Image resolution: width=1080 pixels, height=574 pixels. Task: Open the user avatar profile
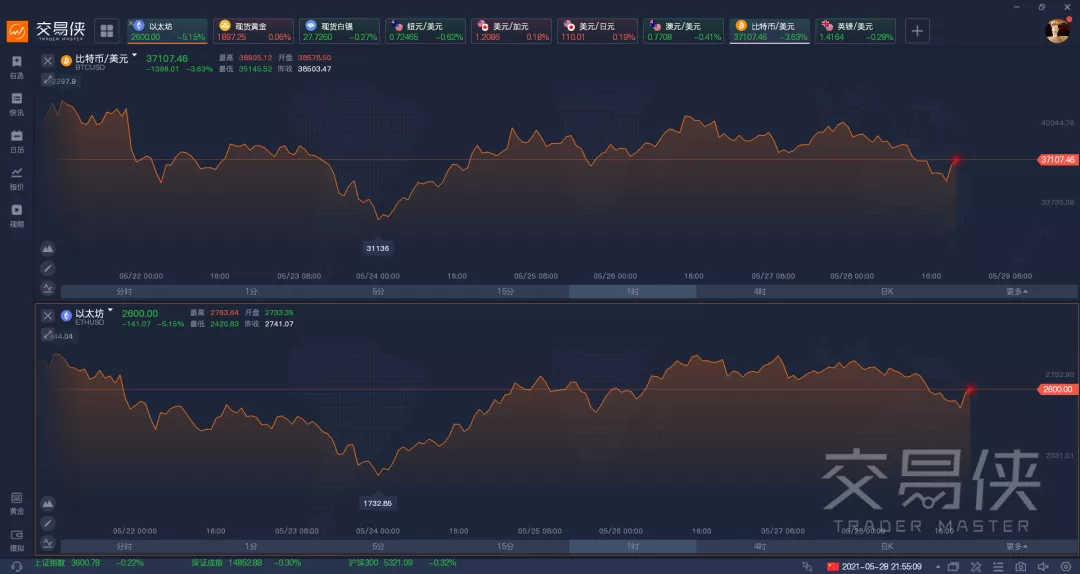point(1057,31)
